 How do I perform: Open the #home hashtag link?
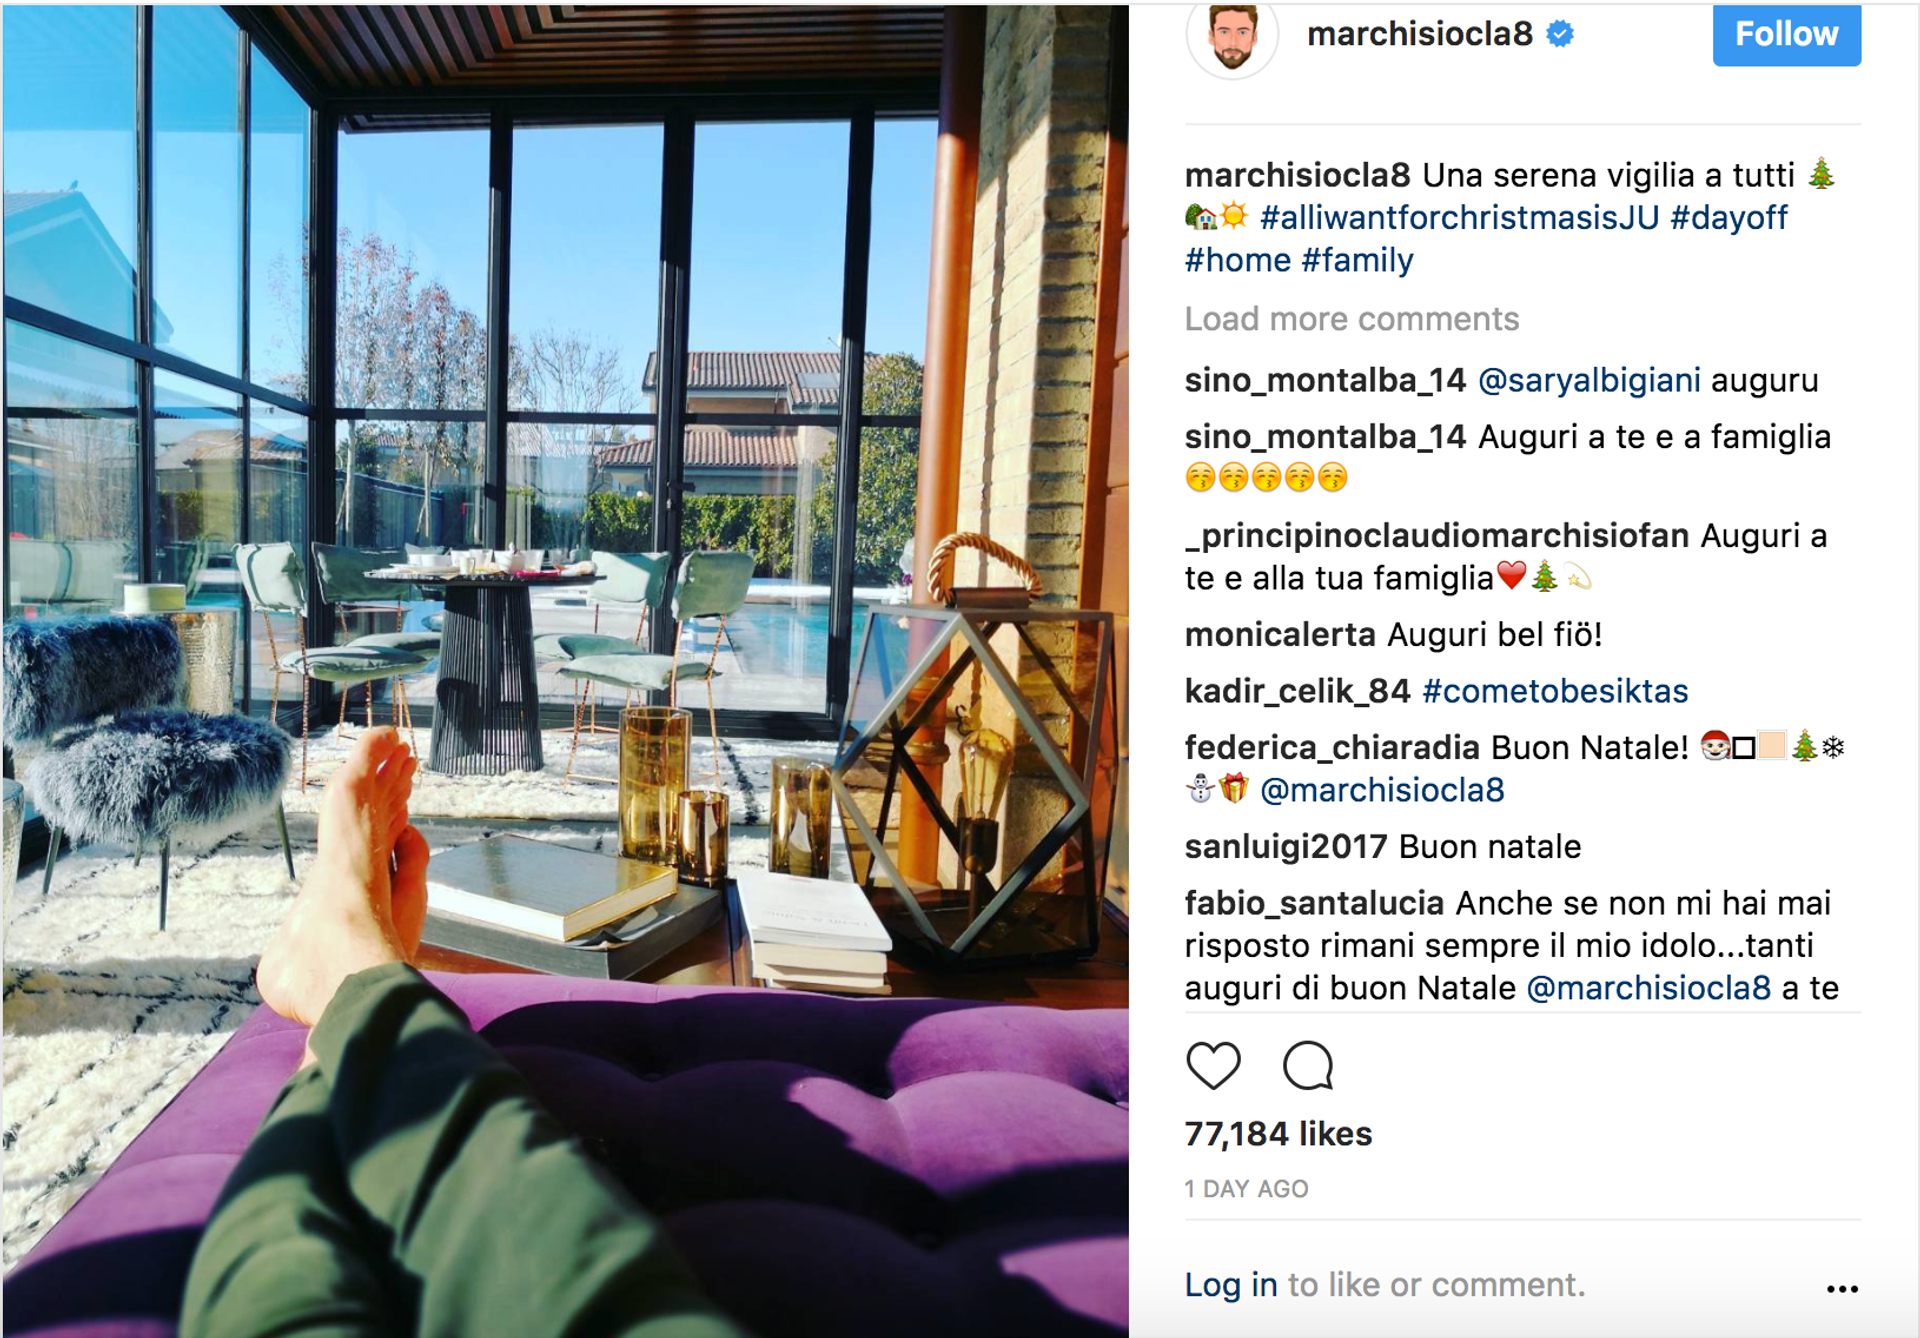coord(1237,260)
